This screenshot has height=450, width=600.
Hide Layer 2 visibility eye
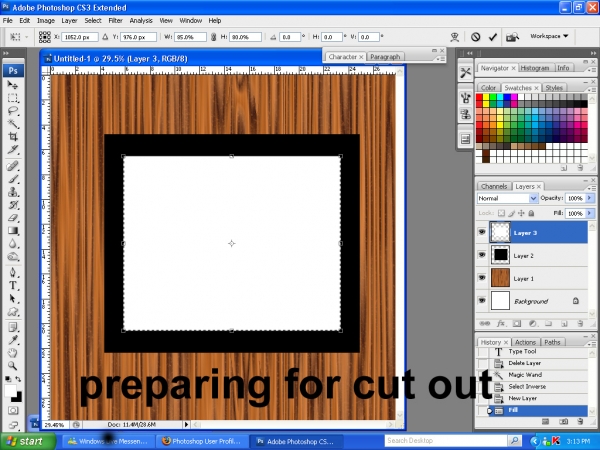click(x=482, y=255)
